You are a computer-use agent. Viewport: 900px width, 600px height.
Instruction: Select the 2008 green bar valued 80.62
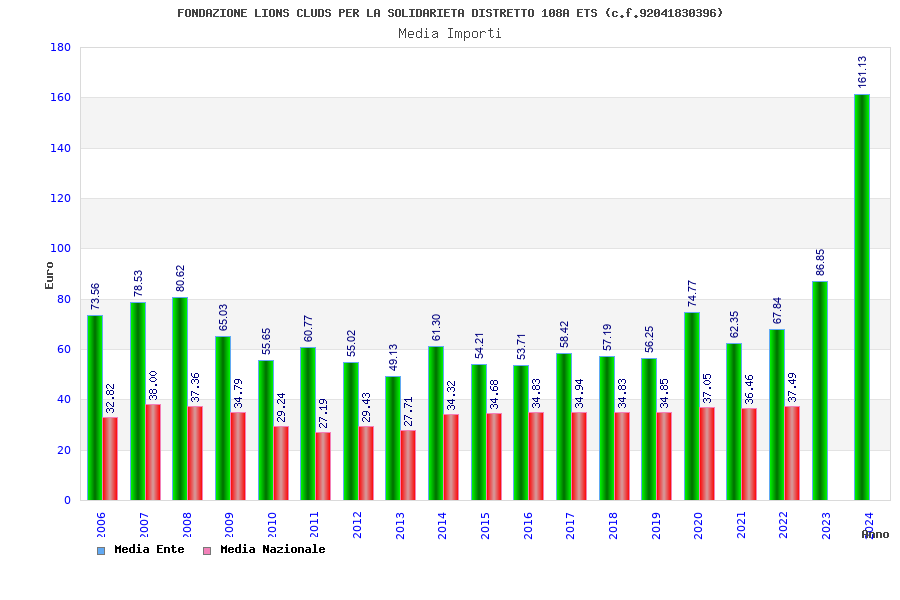180,398
